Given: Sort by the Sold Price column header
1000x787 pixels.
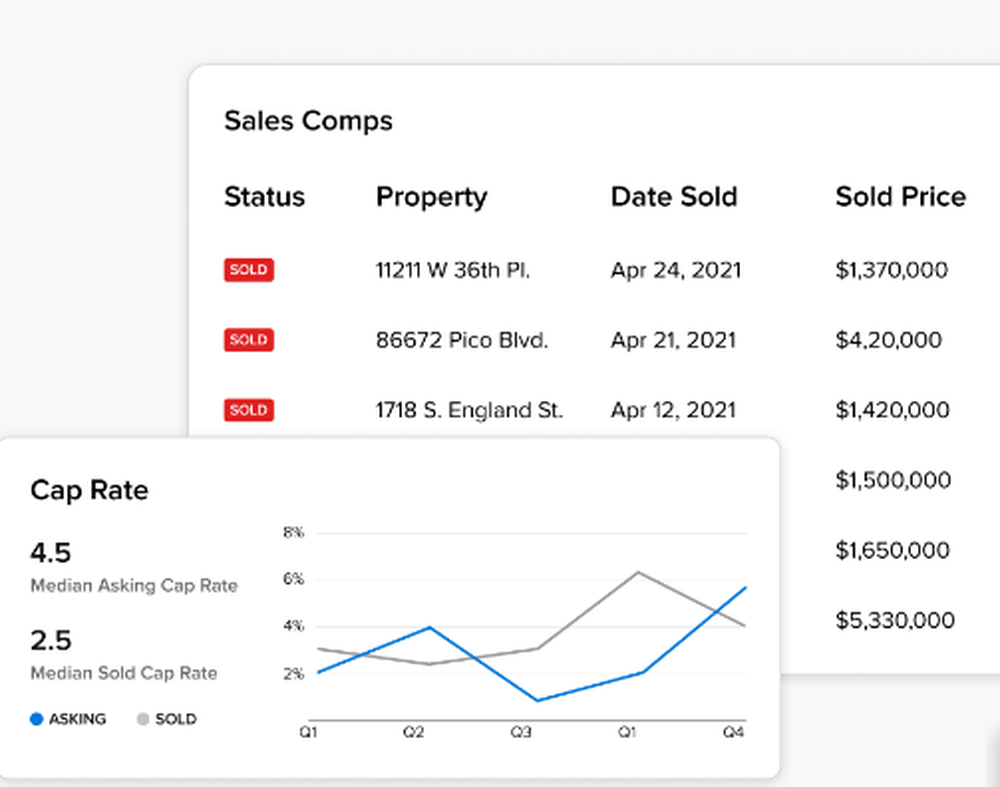Looking at the screenshot, I should tap(900, 197).
